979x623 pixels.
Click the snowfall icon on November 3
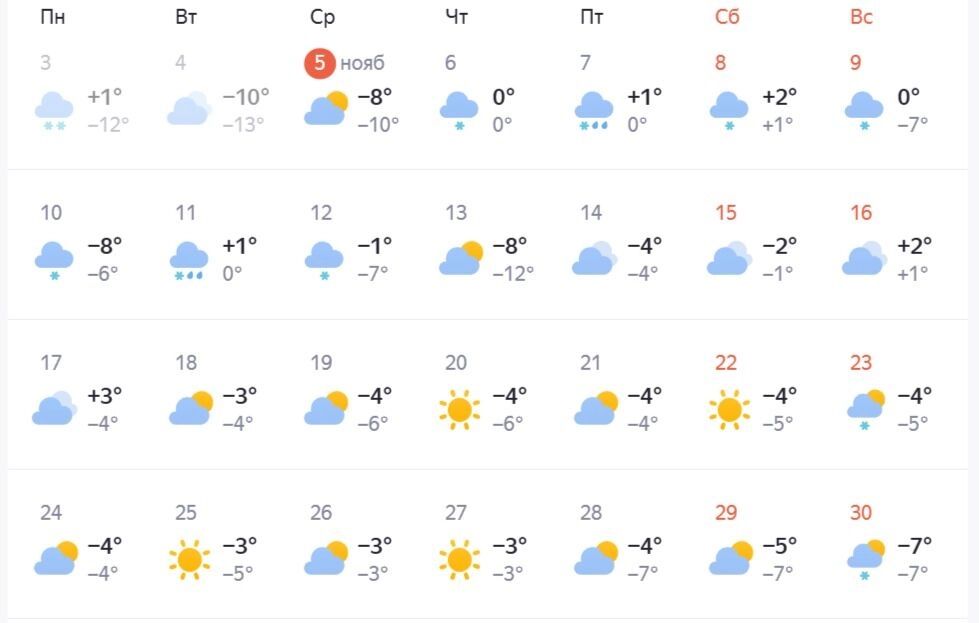click(x=55, y=105)
